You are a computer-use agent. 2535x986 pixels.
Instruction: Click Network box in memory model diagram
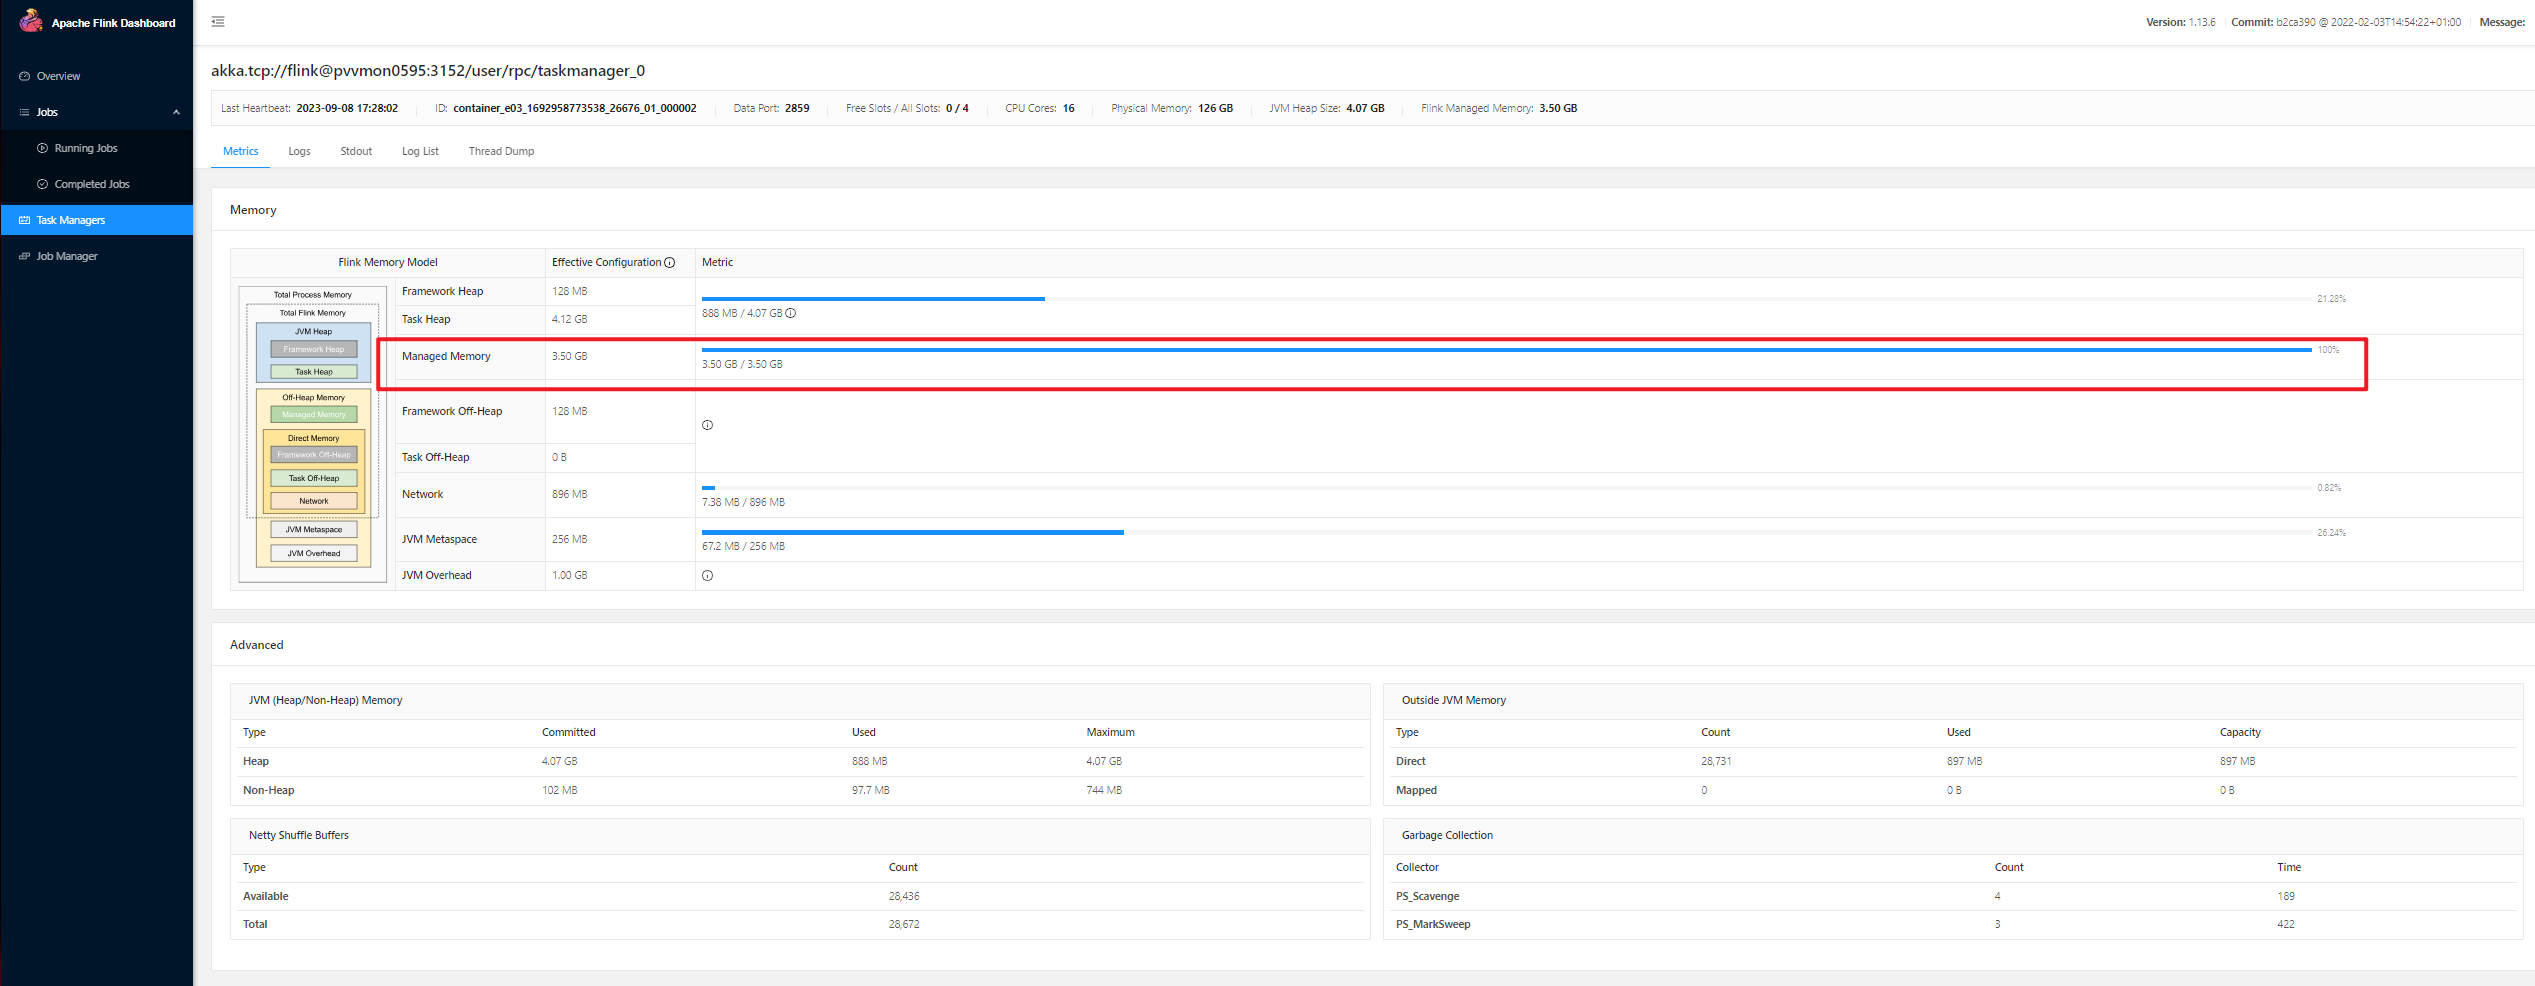pos(314,501)
